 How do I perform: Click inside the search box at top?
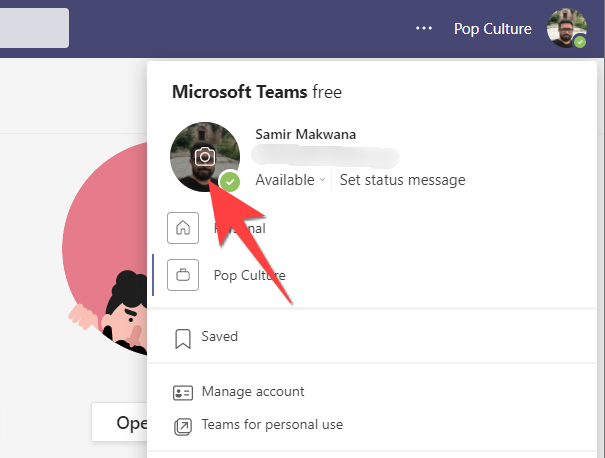(34, 28)
